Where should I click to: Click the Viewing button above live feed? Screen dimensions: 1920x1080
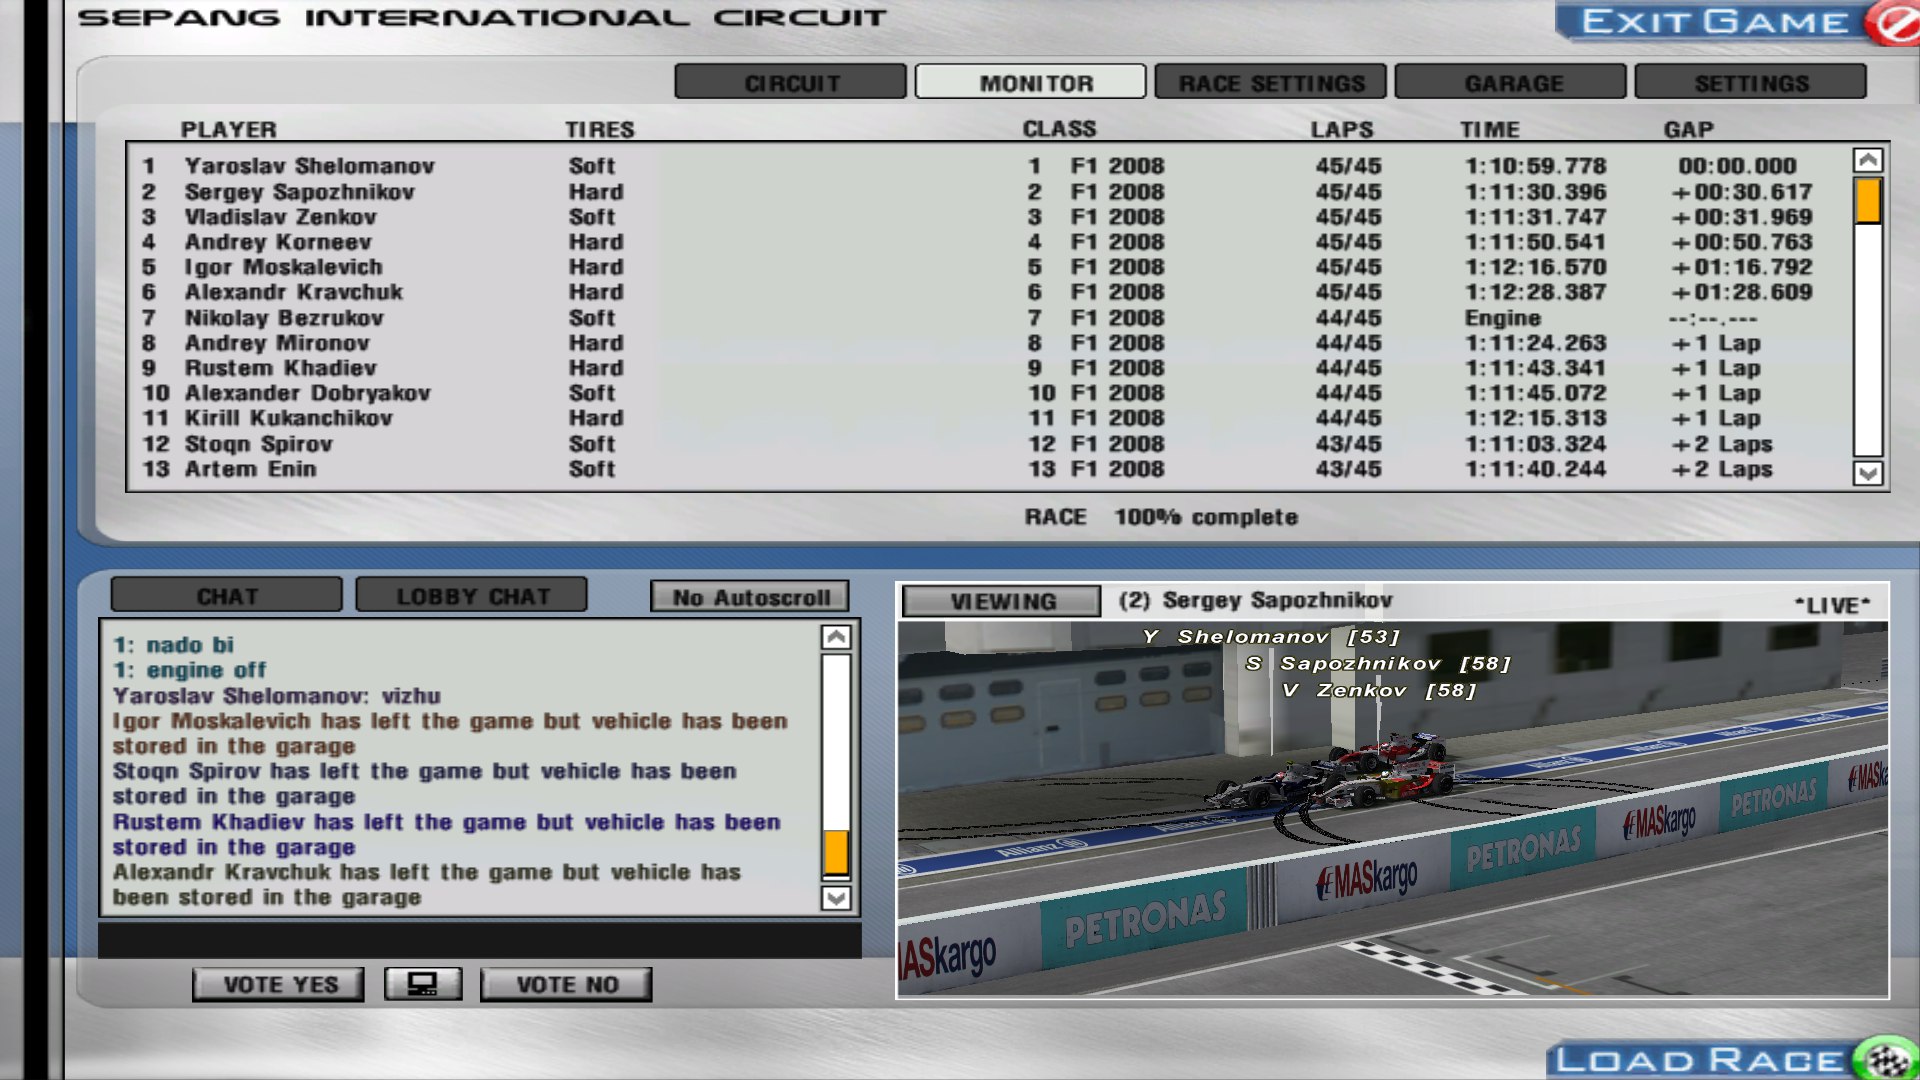[1002, 601]
